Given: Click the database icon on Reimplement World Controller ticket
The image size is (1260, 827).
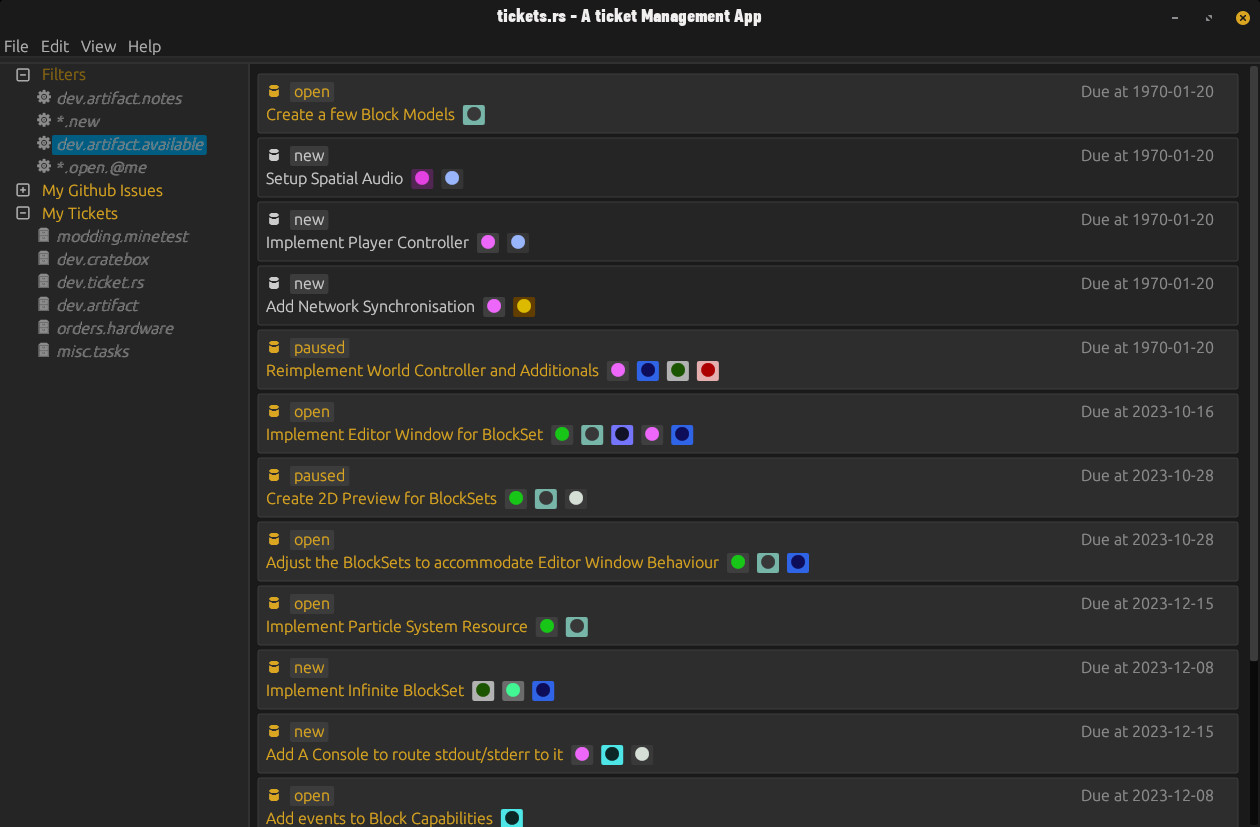Looking at the screenshot, I should [274, 347].
